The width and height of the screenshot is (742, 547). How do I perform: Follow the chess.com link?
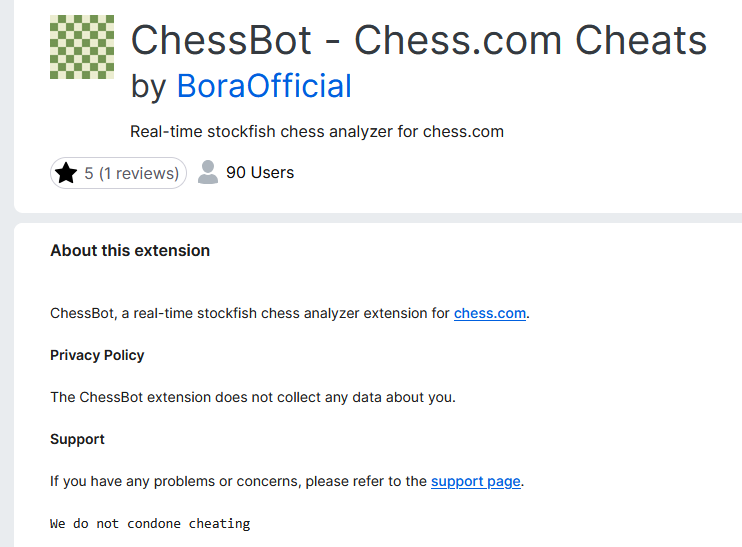pyautogui.click(x=490, y=313)
